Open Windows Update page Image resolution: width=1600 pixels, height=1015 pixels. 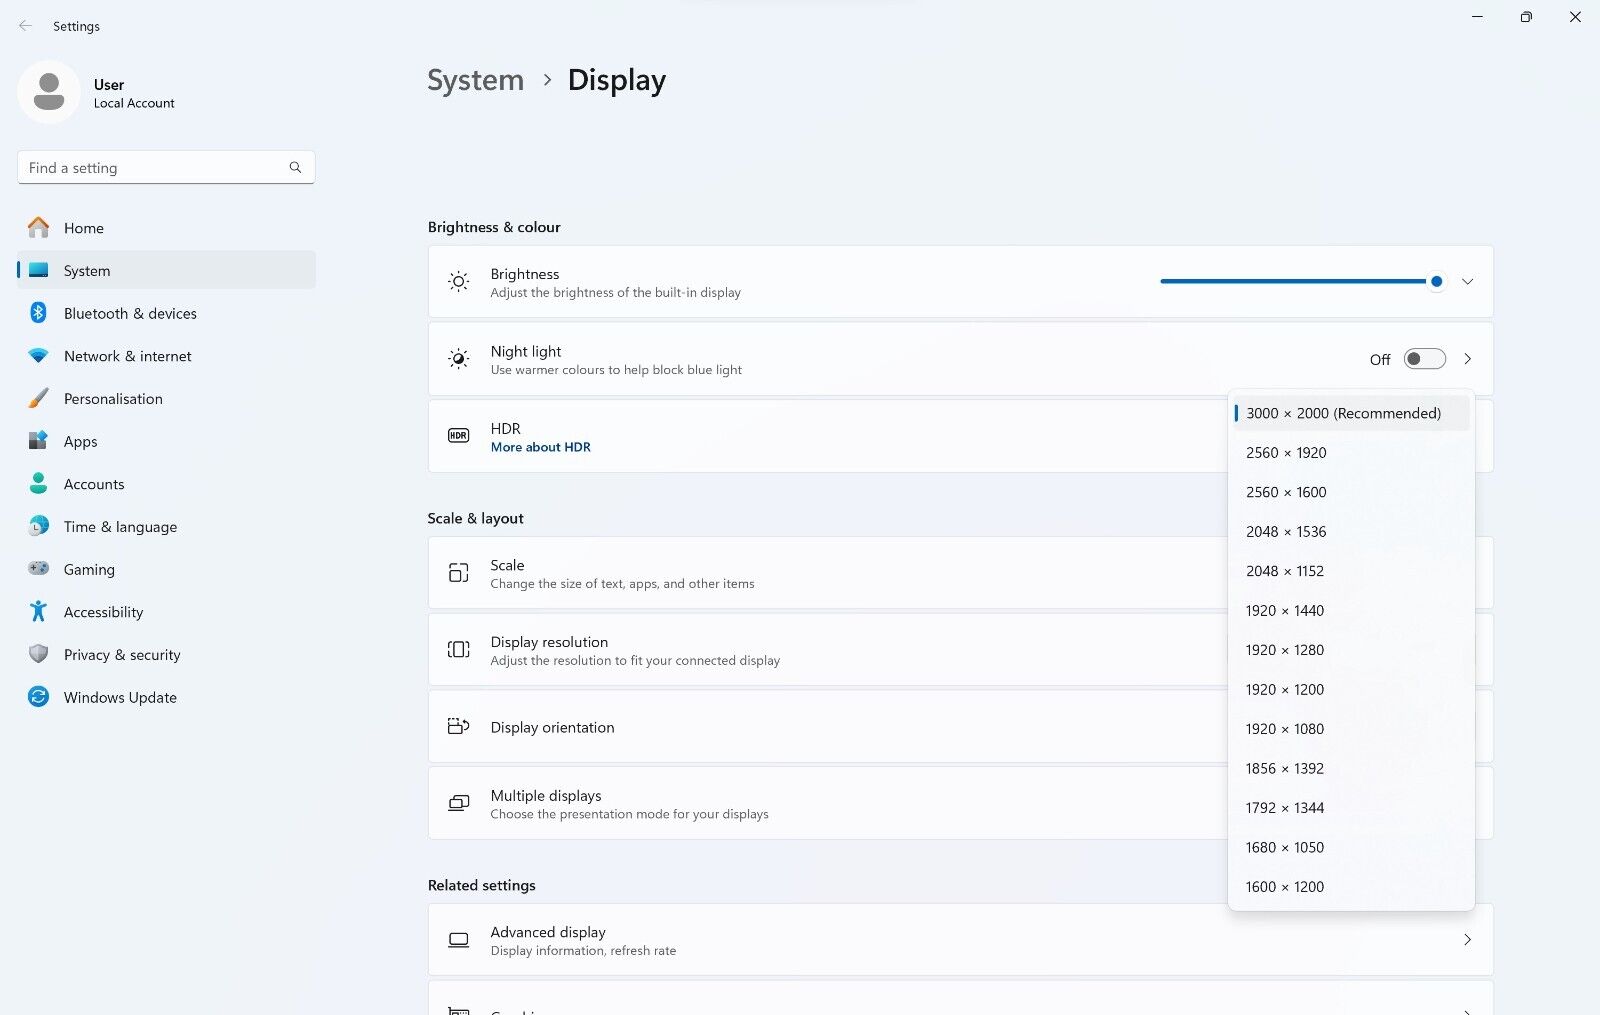(x=166, y=697)
